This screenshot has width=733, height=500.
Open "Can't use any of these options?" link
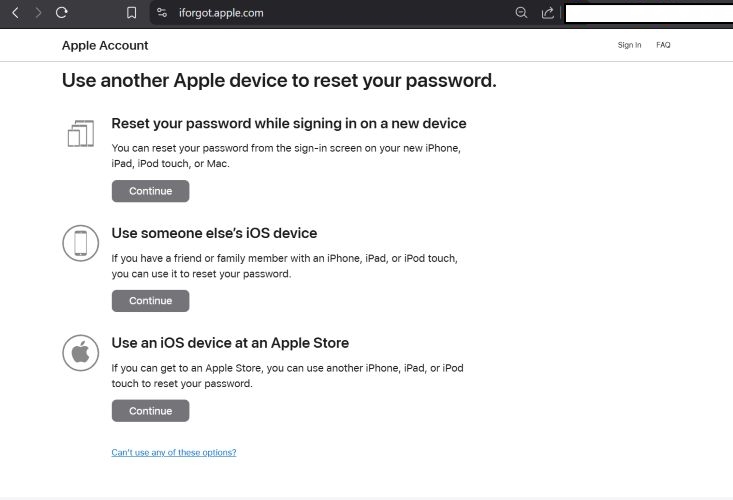[x=174, y=453]
